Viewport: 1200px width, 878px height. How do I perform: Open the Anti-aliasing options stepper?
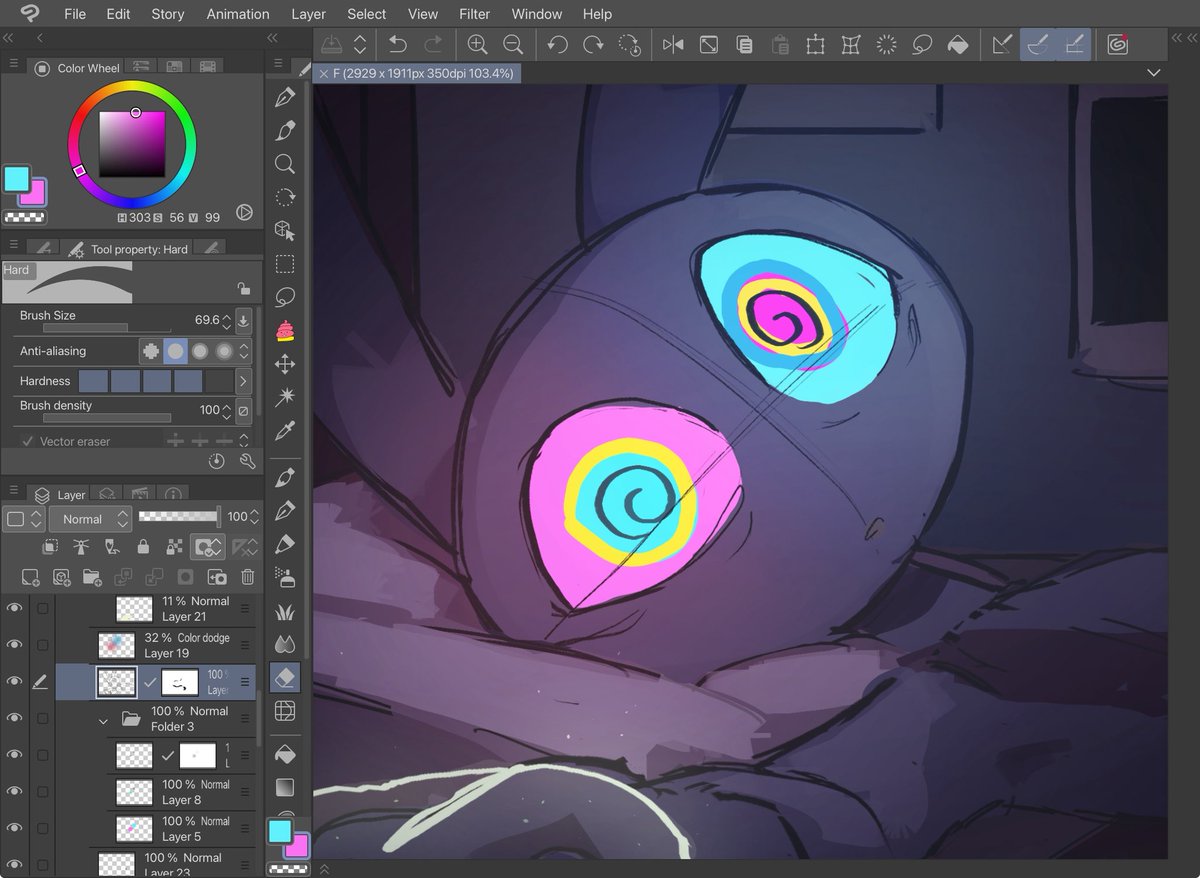pos(243,351)
